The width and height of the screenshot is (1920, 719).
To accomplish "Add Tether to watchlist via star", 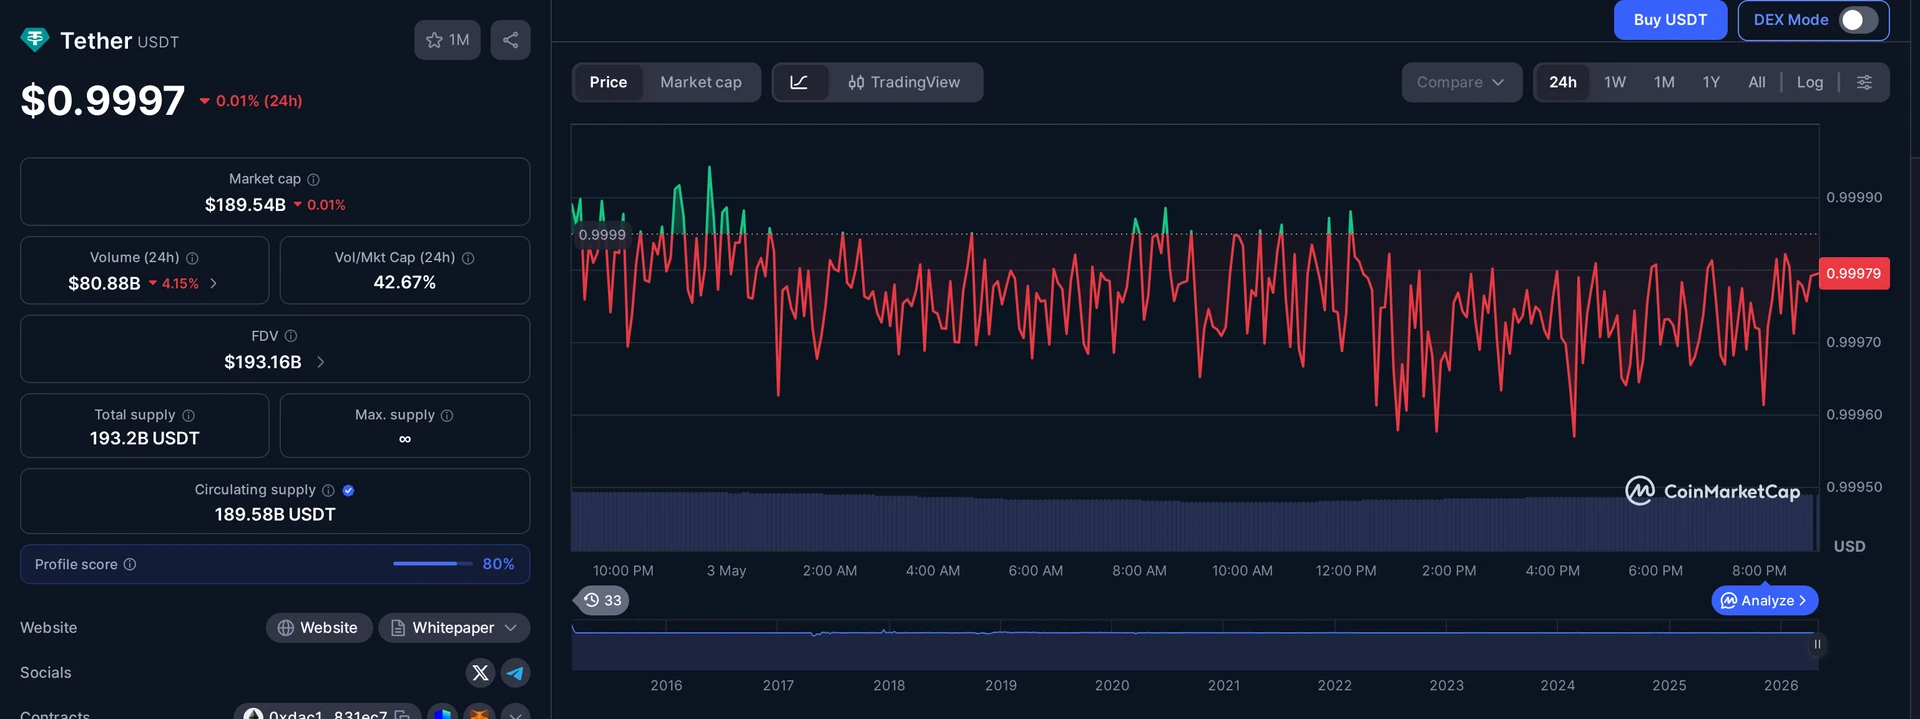I will pos(447,40).
